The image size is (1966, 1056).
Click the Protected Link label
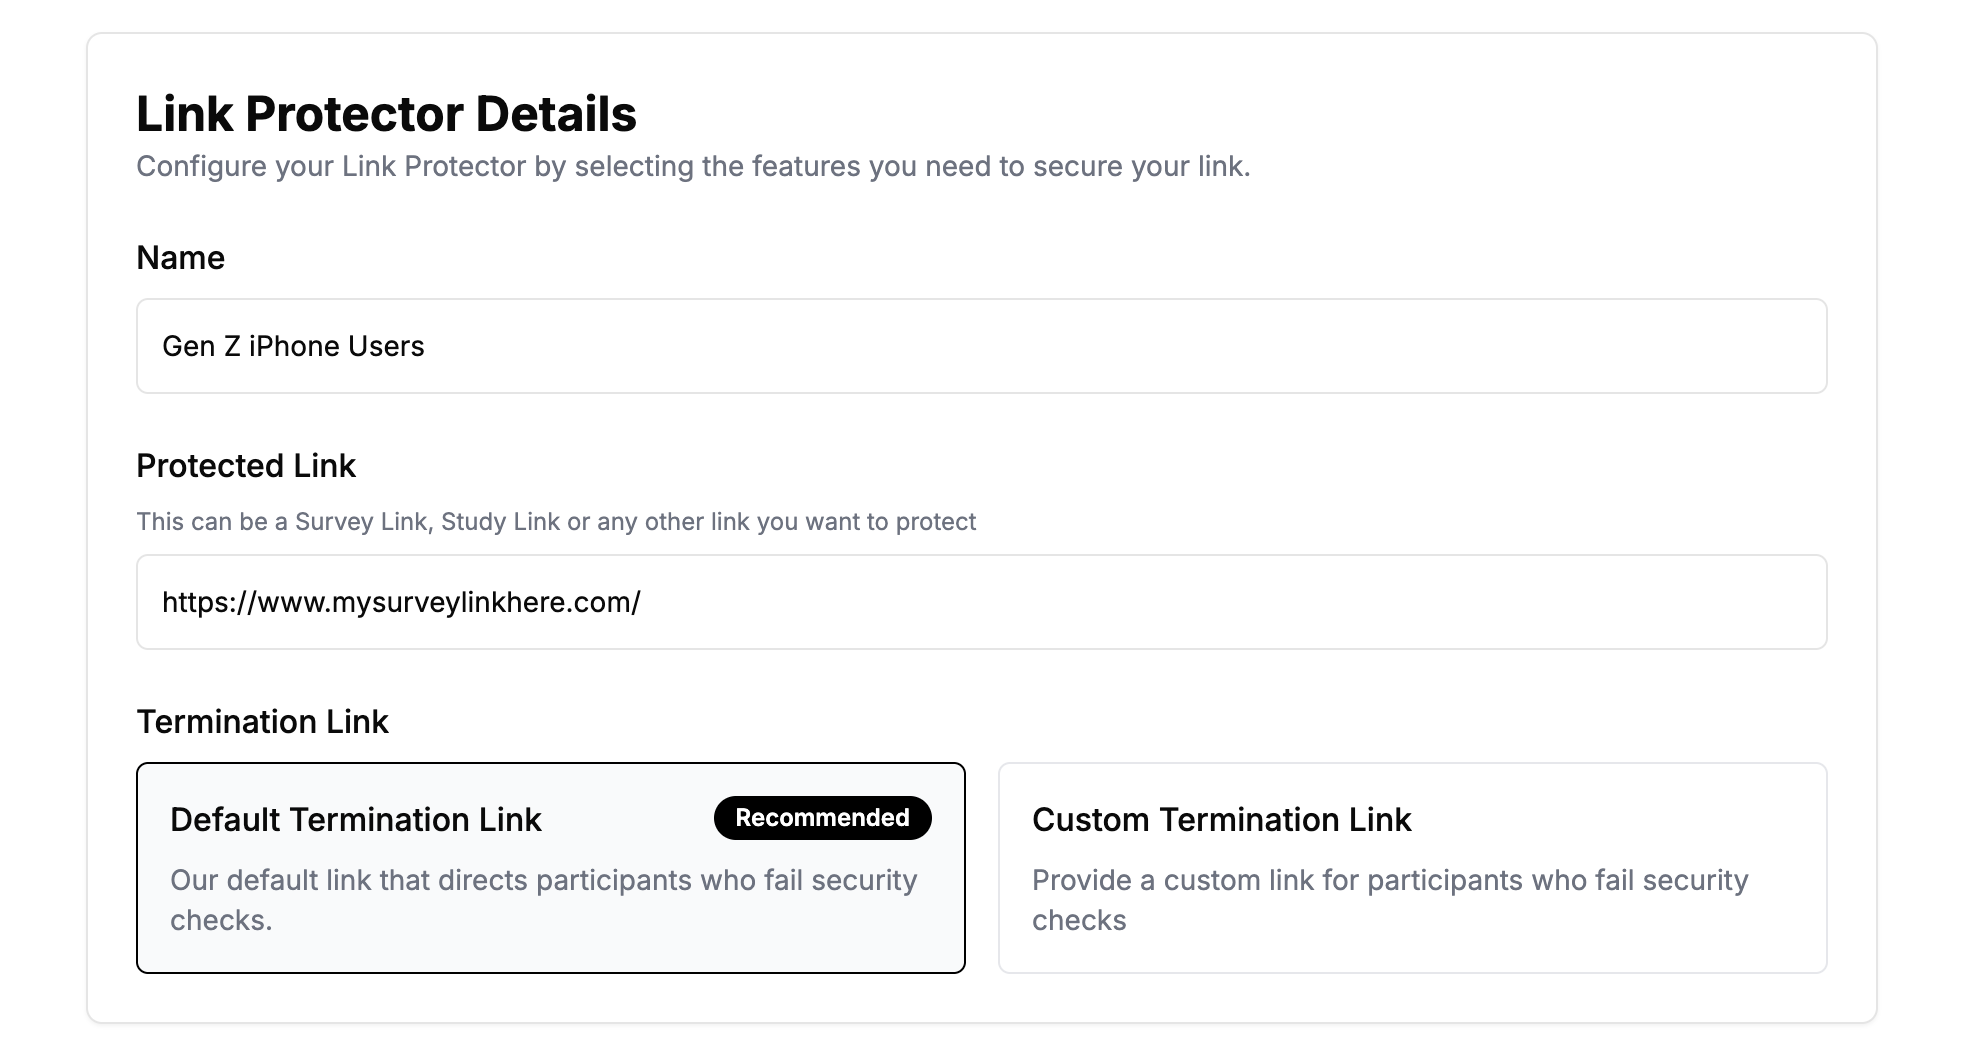[x=246, y=466]
